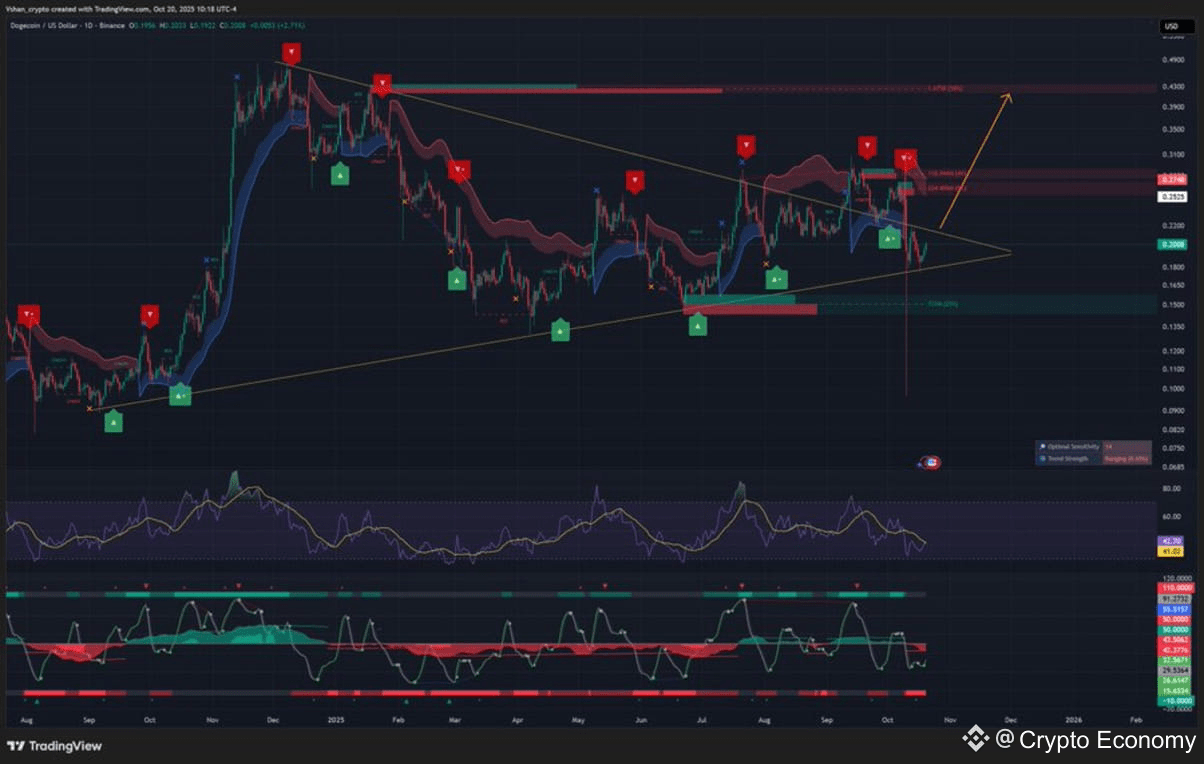Select the -10.0000 indicator label
The width and height of the screenshot is (1204, 764).
pyautogui.click(x=1174, y=700)
